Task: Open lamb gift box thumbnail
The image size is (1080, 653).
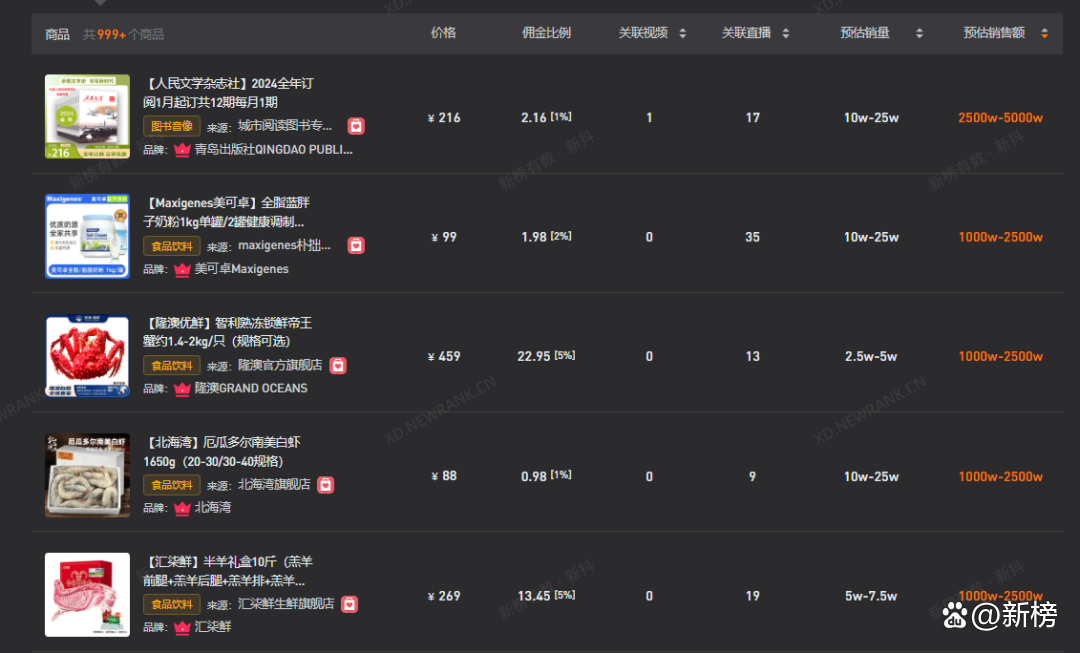Action: tap(87, 594)
